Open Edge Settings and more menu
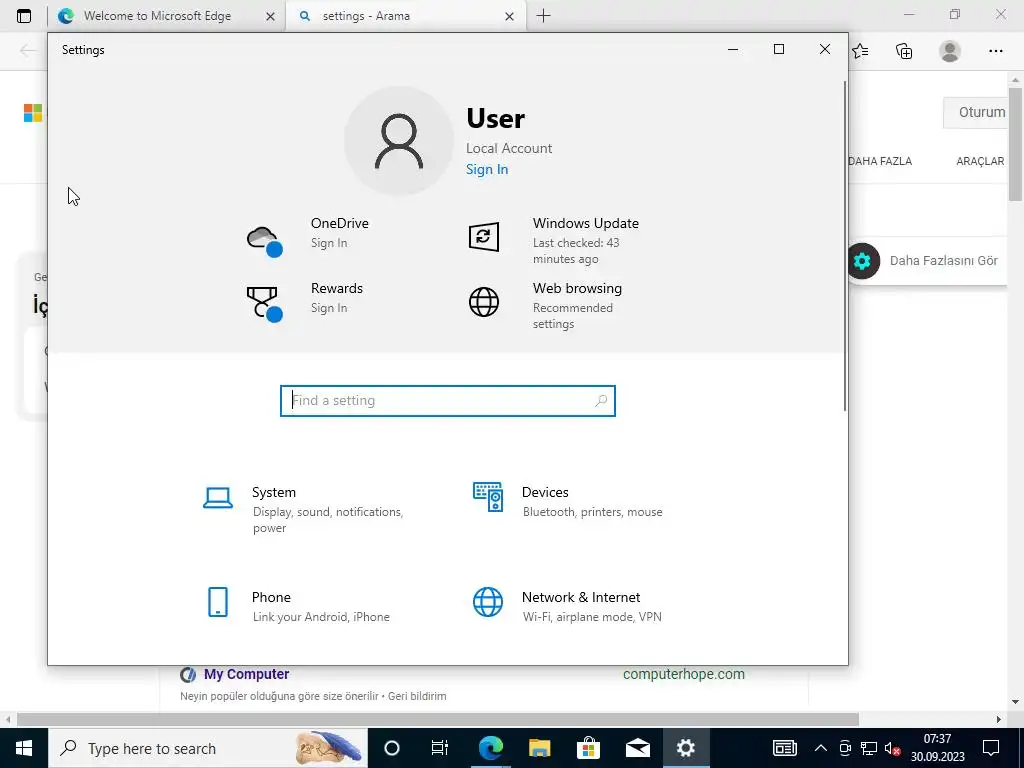Screen dimensions: 1024x768 point(995,51)
